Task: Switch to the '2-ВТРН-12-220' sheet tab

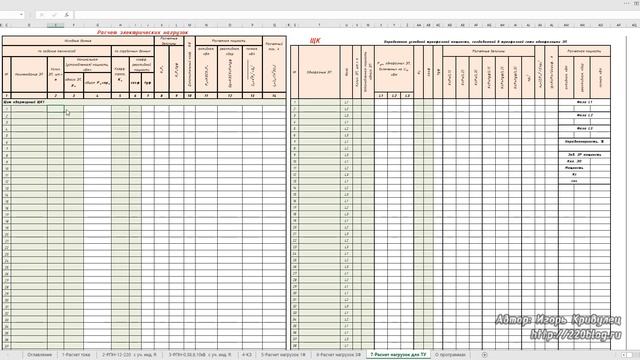Action: [129, 355]
